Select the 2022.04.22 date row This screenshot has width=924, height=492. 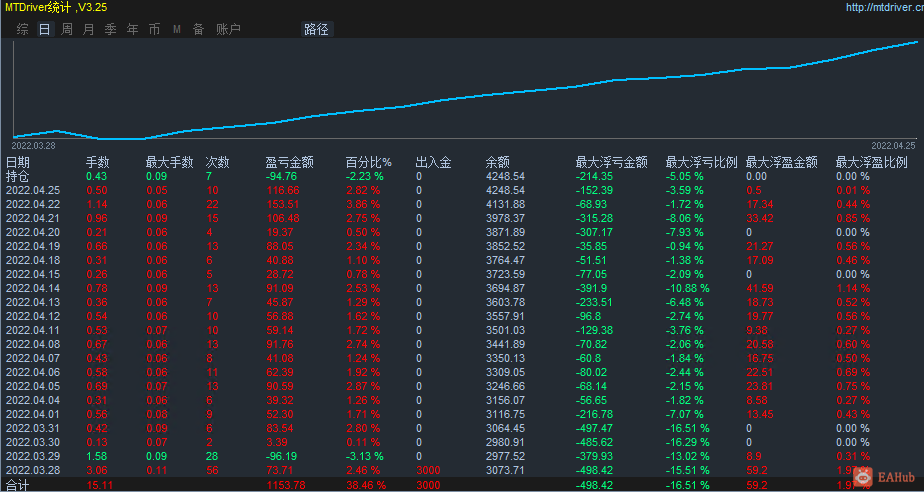(x=32, y=204)
